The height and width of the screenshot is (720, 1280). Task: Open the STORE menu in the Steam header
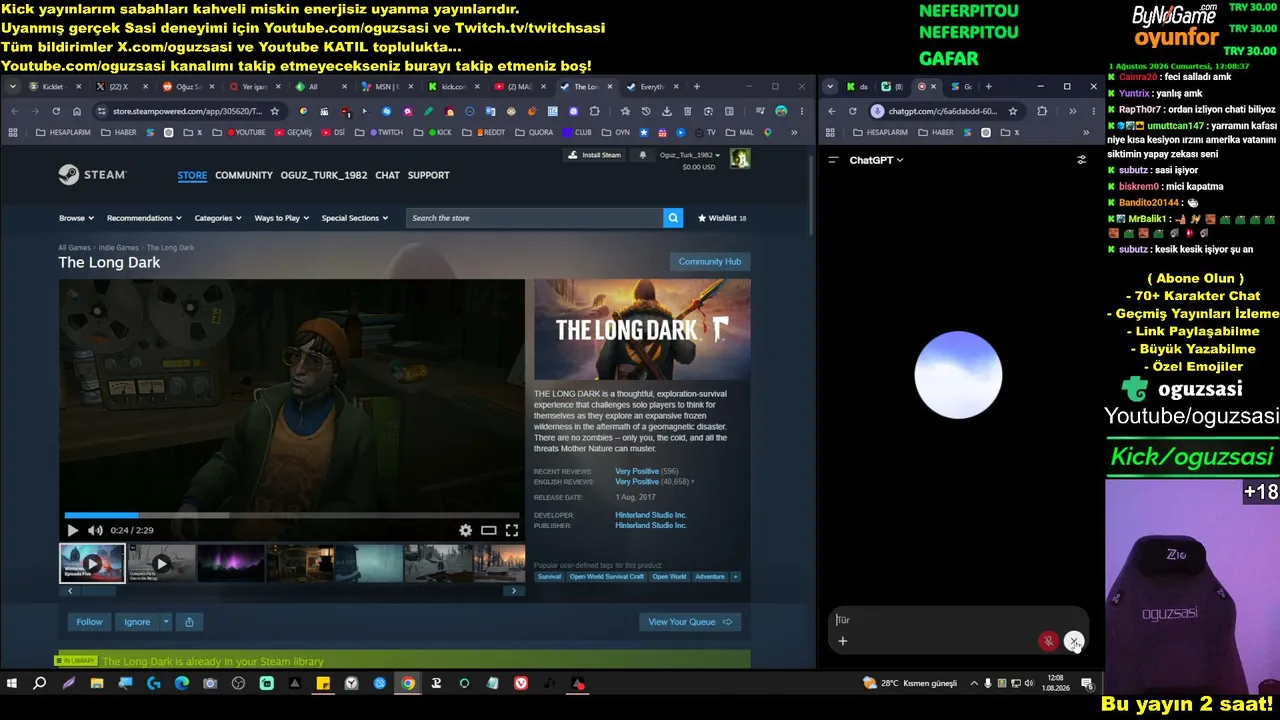[192, 175]
